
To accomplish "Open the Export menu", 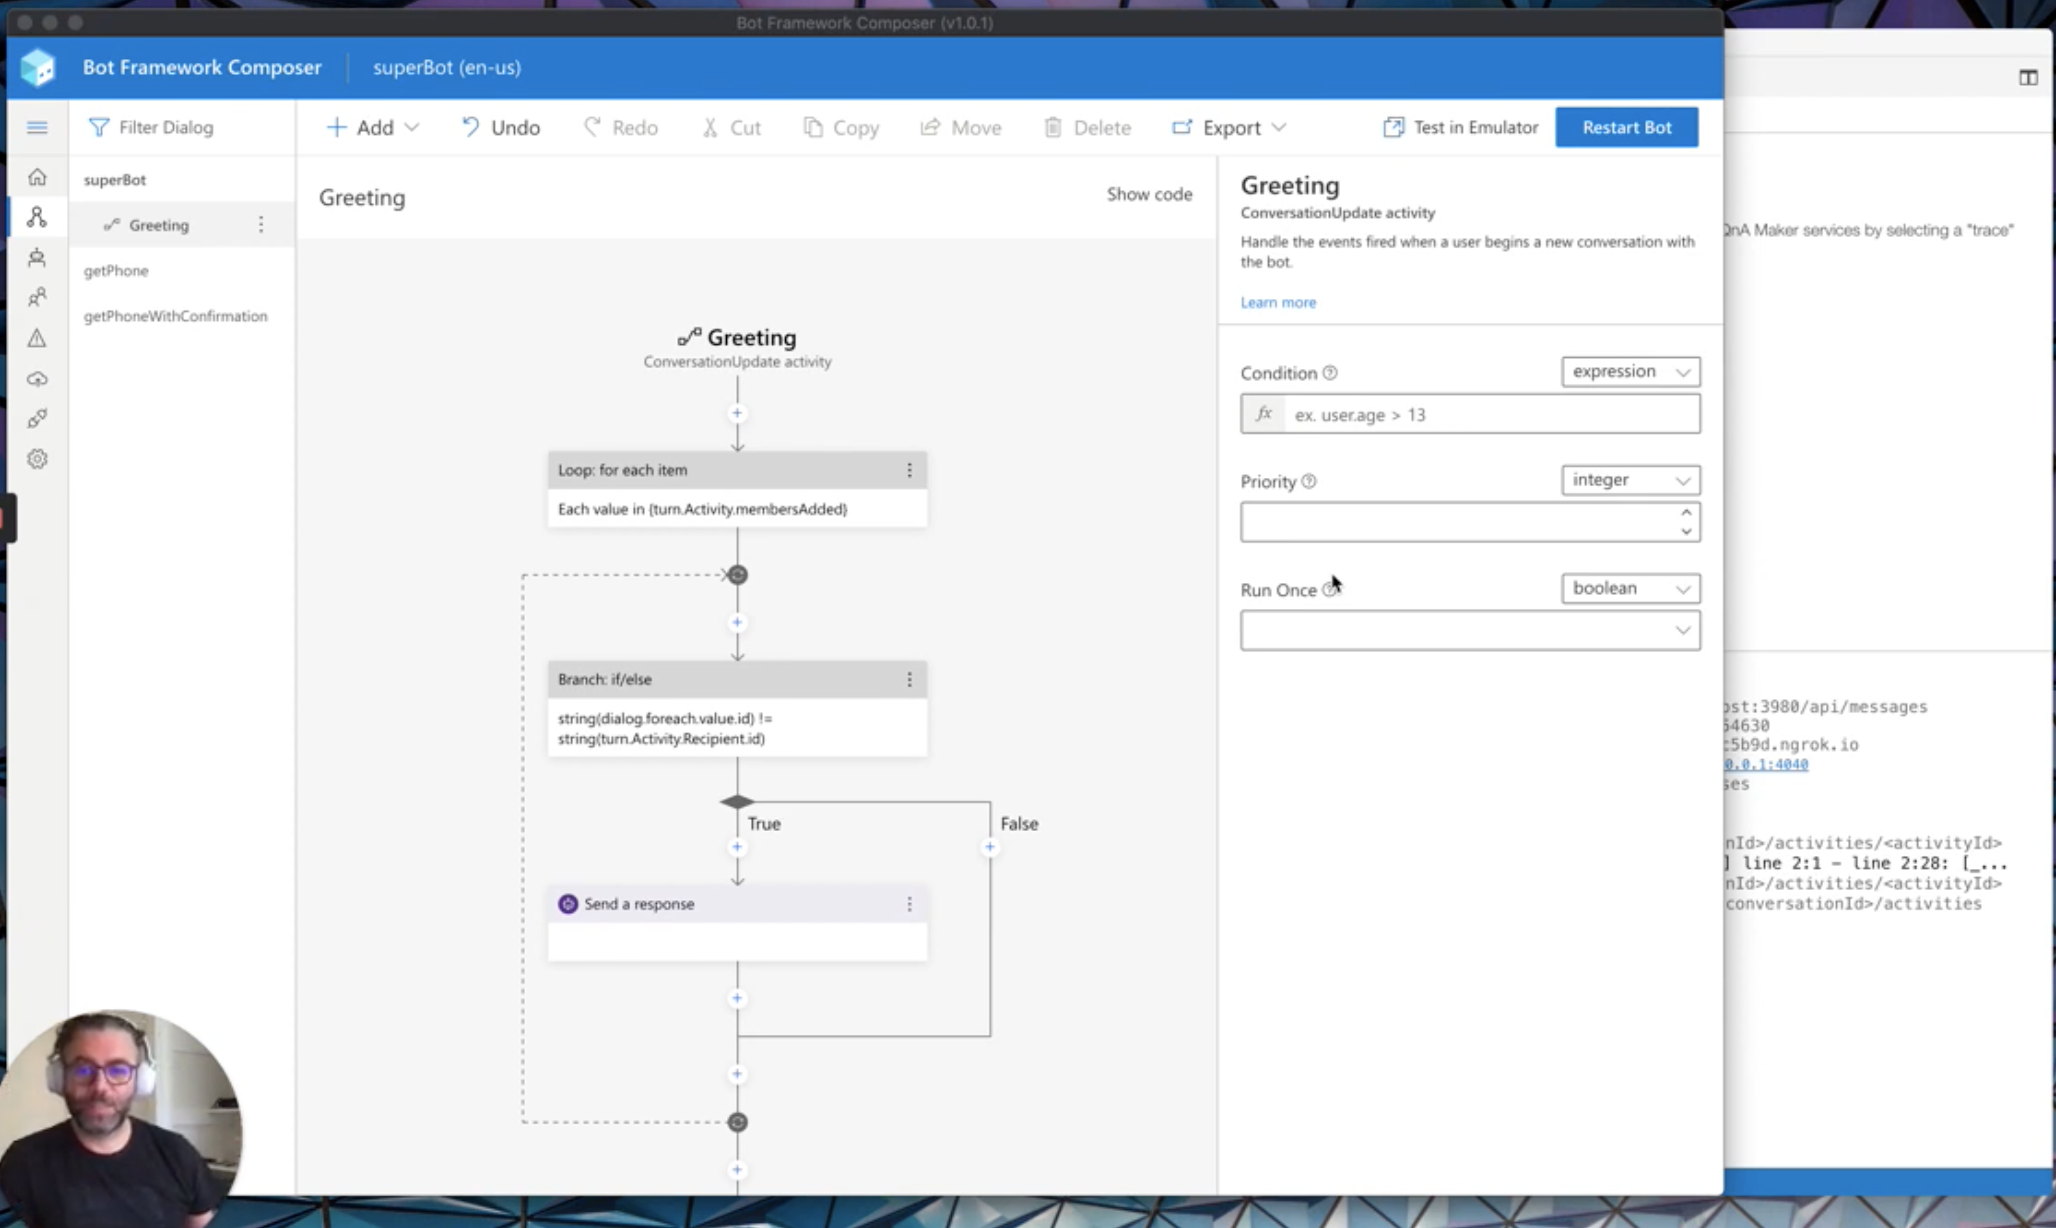I will pos(1229,127).
